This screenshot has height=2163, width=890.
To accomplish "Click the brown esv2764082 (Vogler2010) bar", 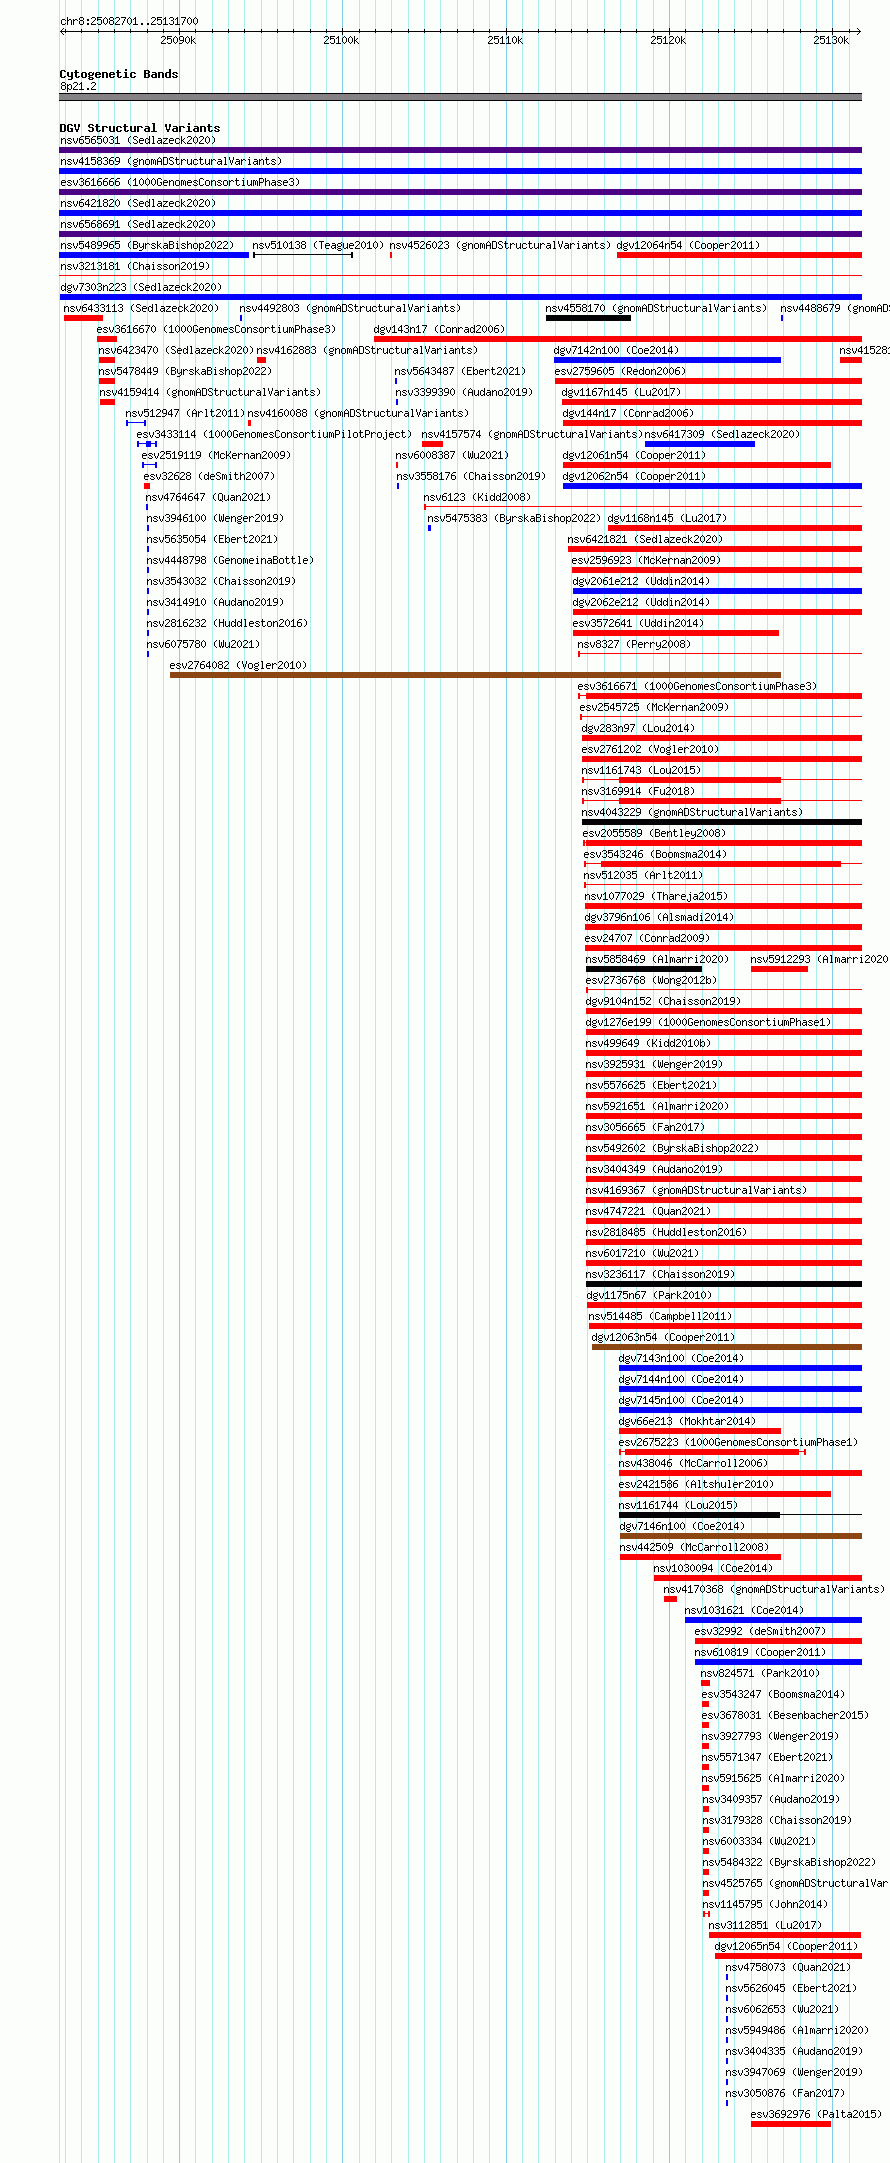I will 475,675.
